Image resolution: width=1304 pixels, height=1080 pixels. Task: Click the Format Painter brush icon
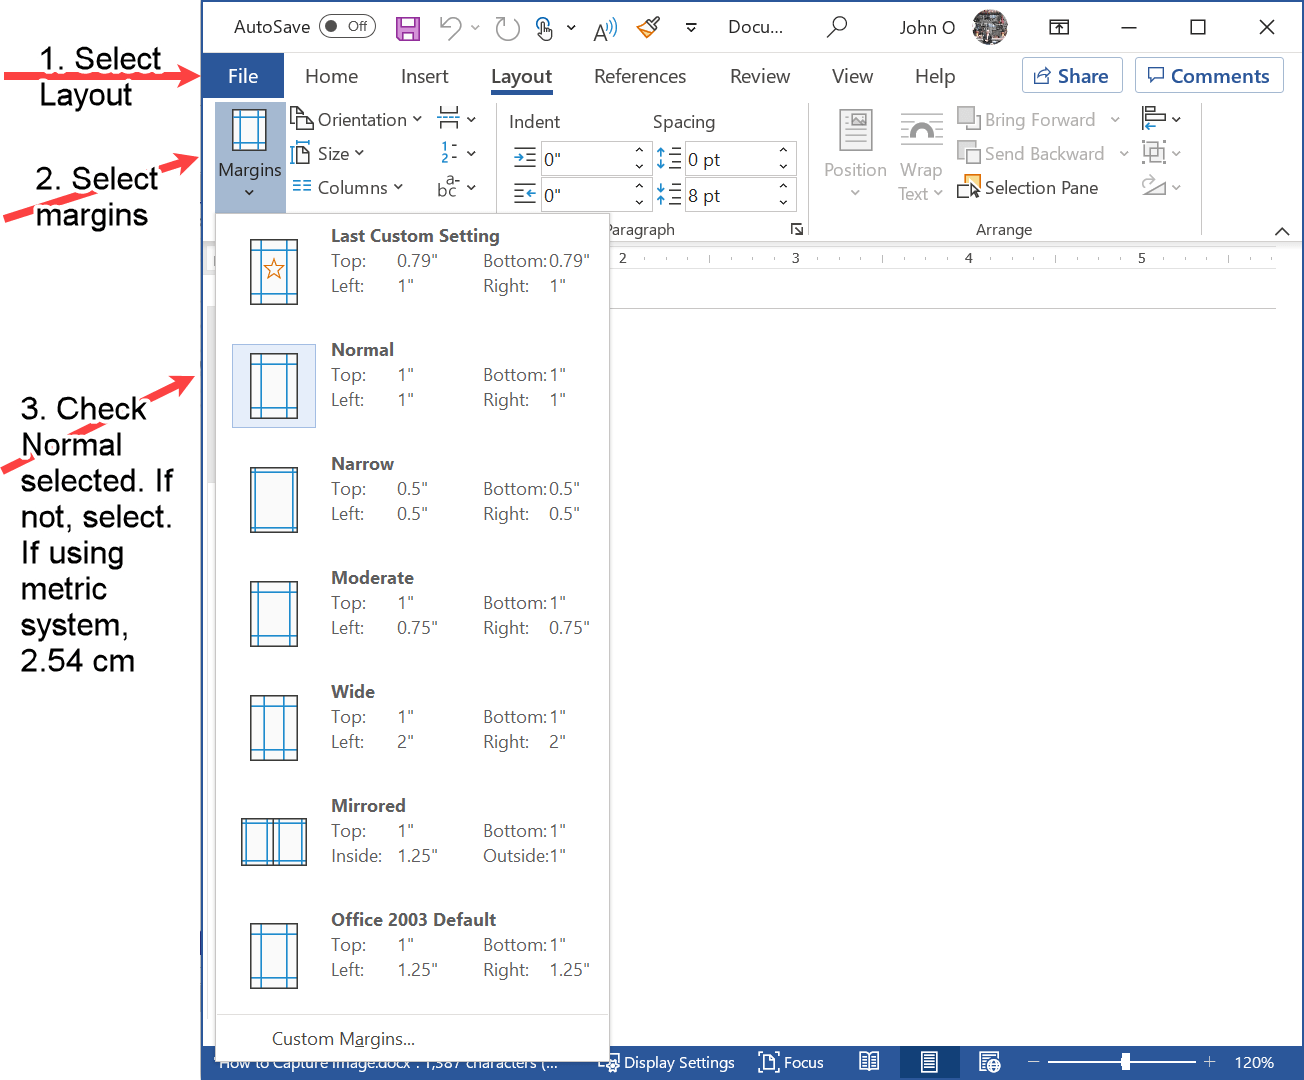[648, 28]
